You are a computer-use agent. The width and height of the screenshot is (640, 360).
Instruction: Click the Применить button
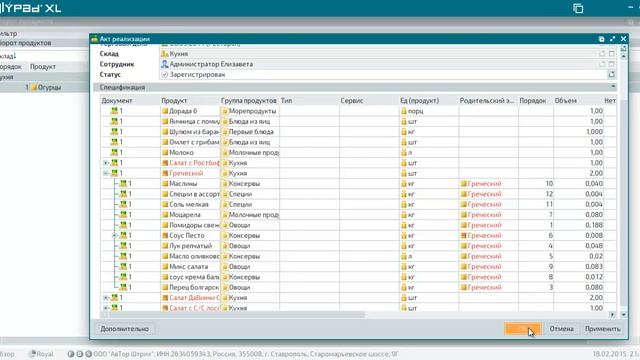[602, 329]
